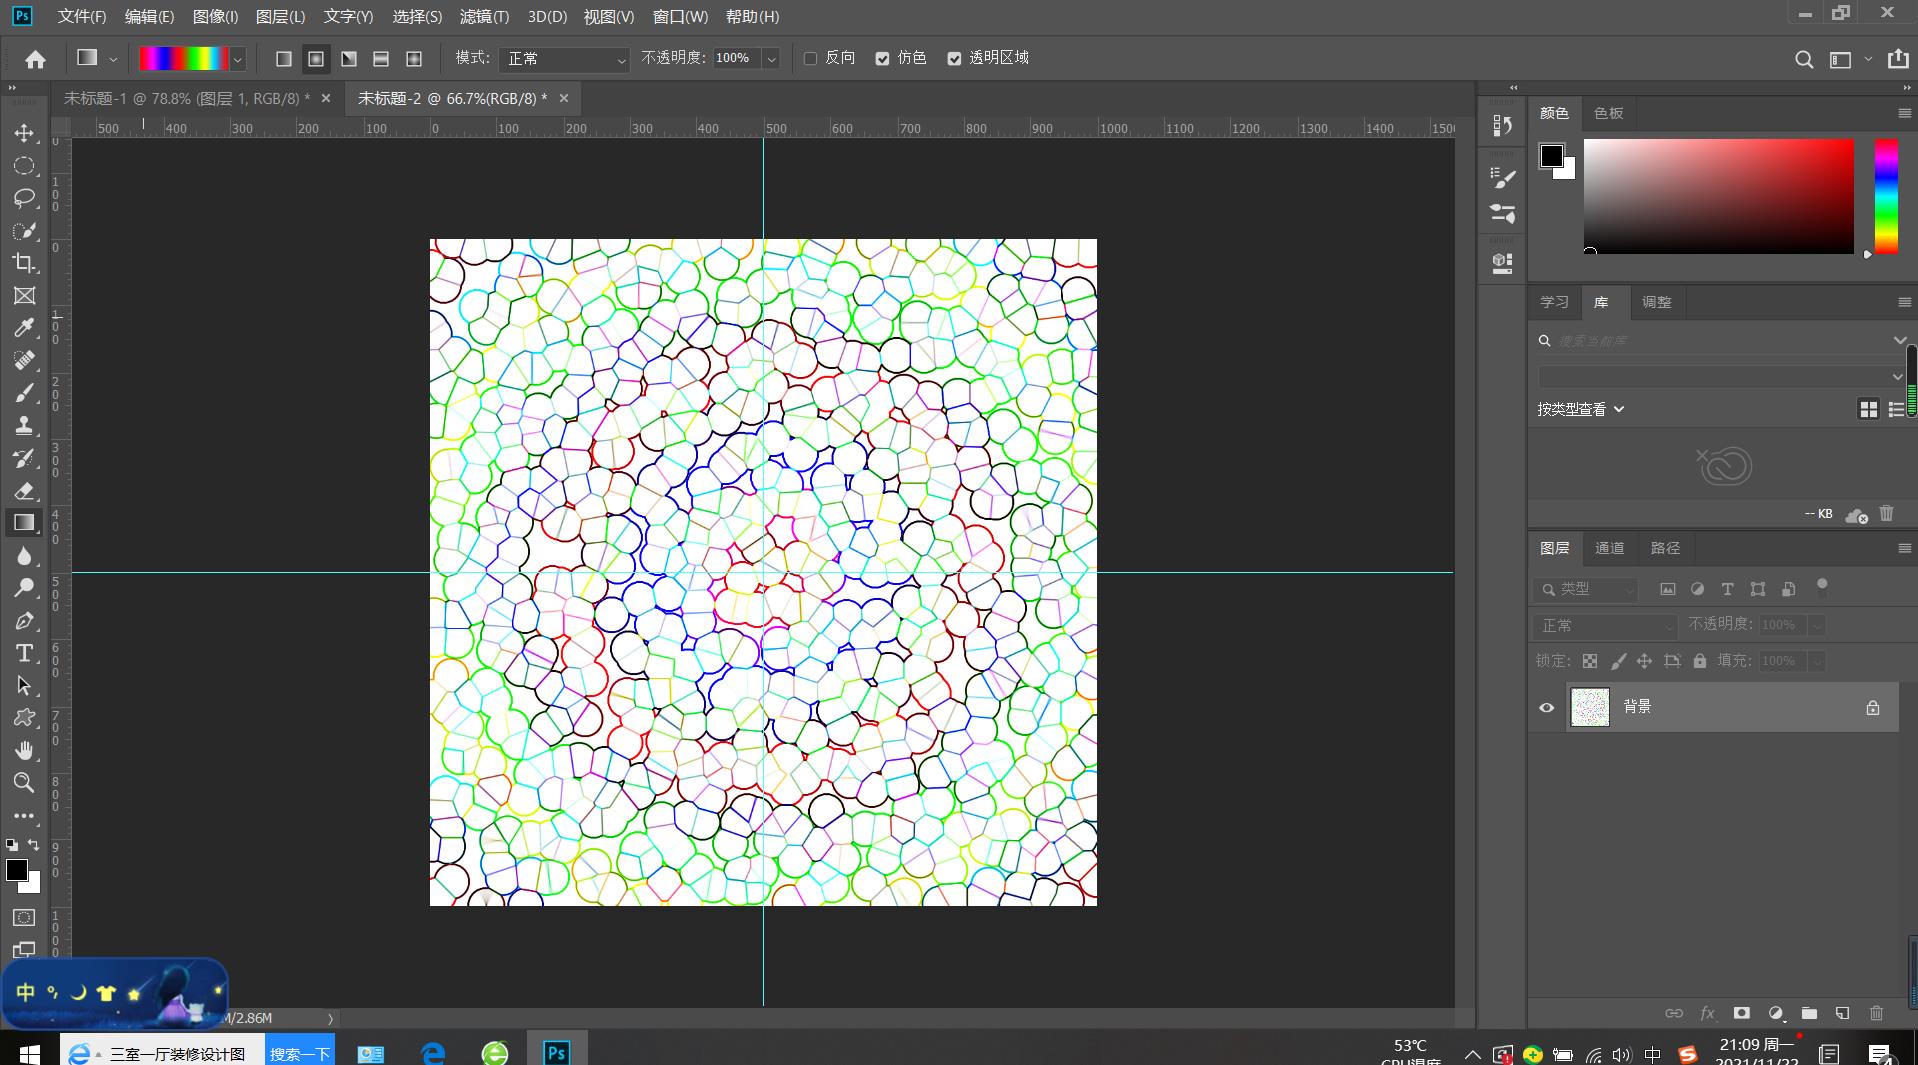Switch to document tab 未标题-1
Screen dimensions: 1918x1065
(186, 98)
